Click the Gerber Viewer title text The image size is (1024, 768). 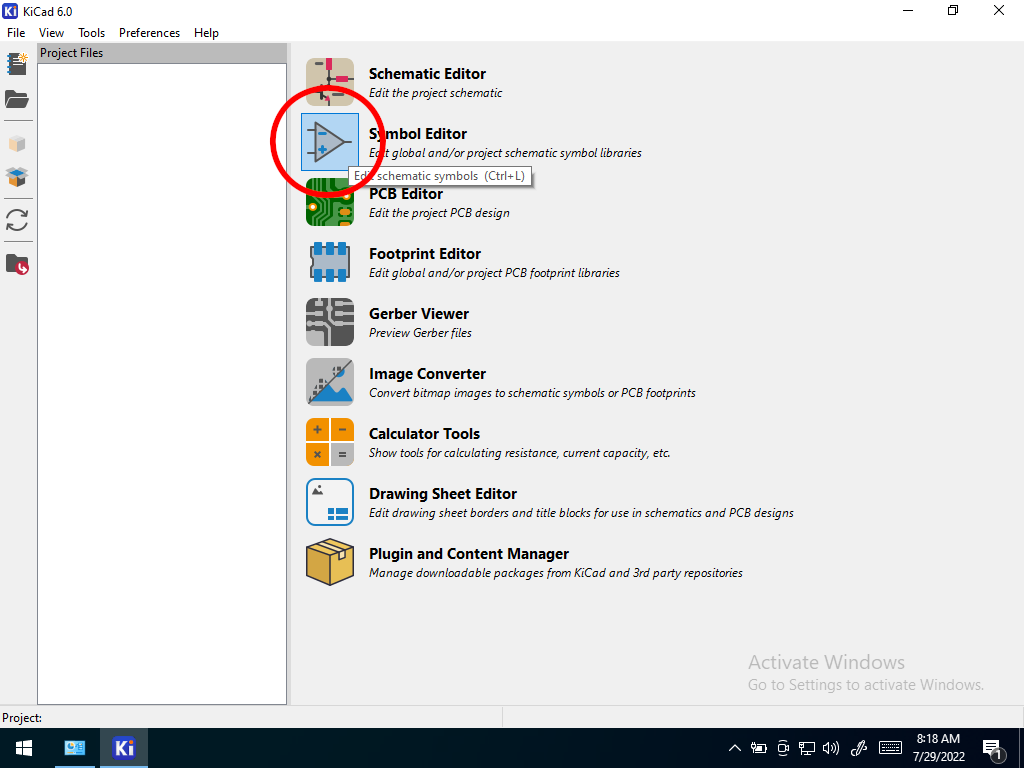click(x=419, y=314)
